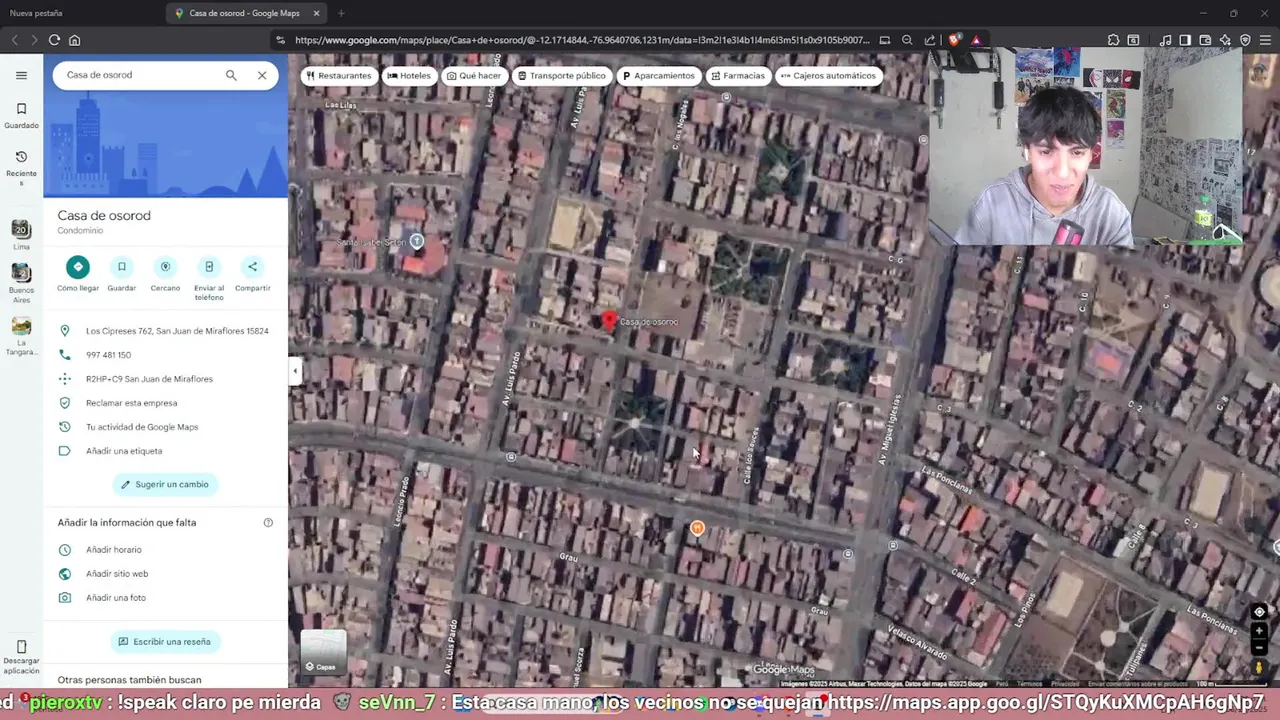Zoom in the map with plus
Image resolution: width=1280 pixels, height=720 pixels.
(x=1259, y=631)
